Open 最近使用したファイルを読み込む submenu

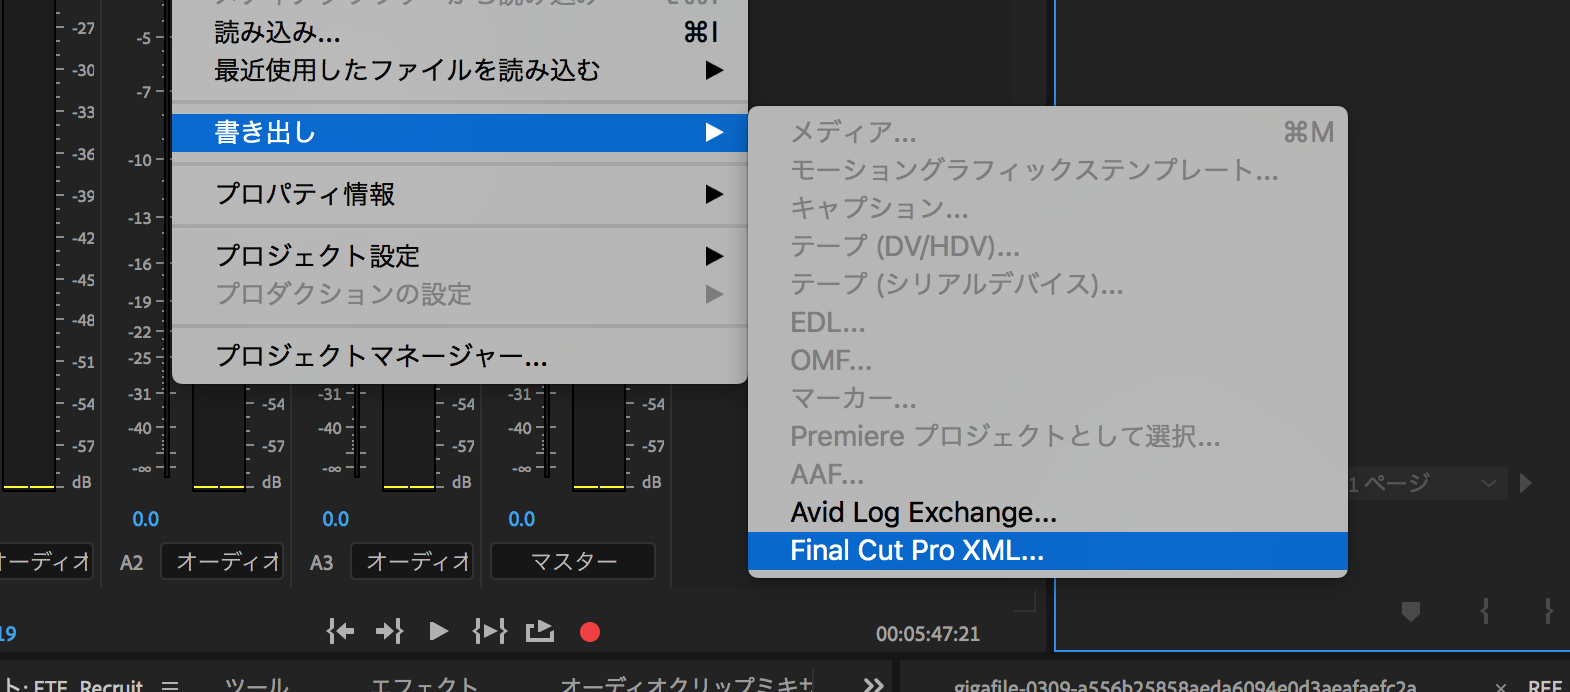pyautogui.click(x=459, y=71)
